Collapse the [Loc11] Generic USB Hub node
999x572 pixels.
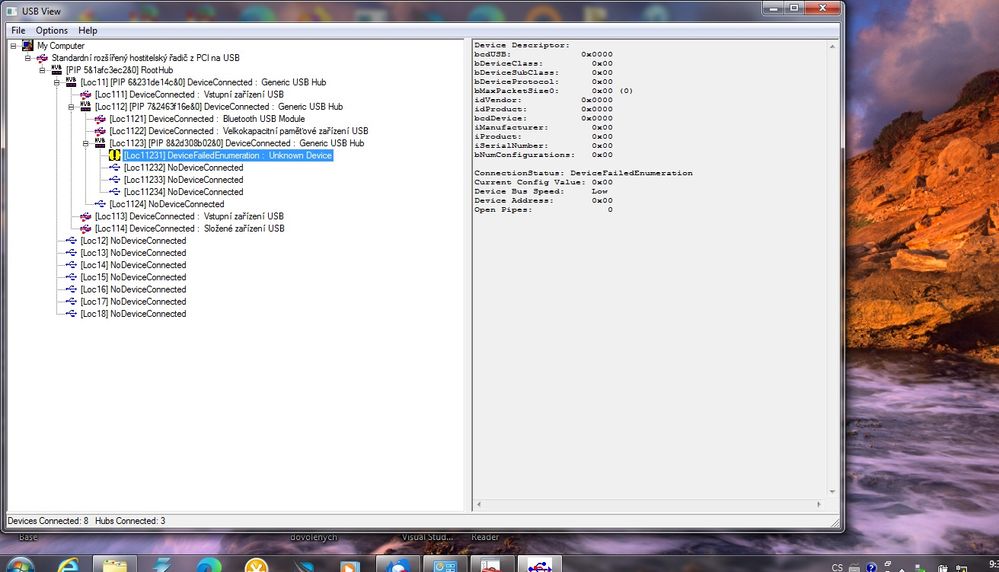pyautogui.click(x=57, y=82)
